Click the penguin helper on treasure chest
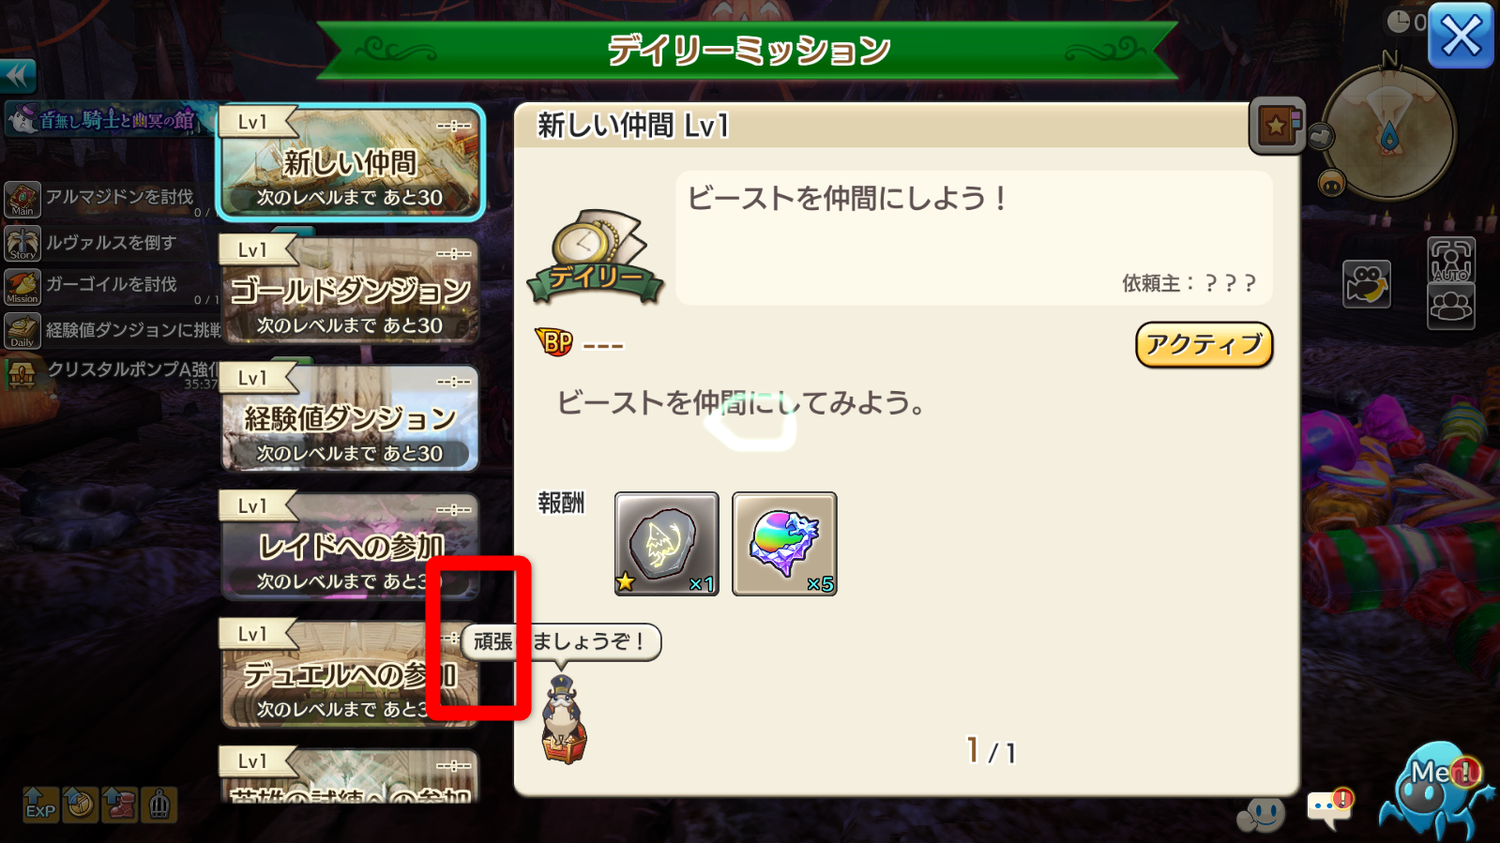 pos(564,720)
